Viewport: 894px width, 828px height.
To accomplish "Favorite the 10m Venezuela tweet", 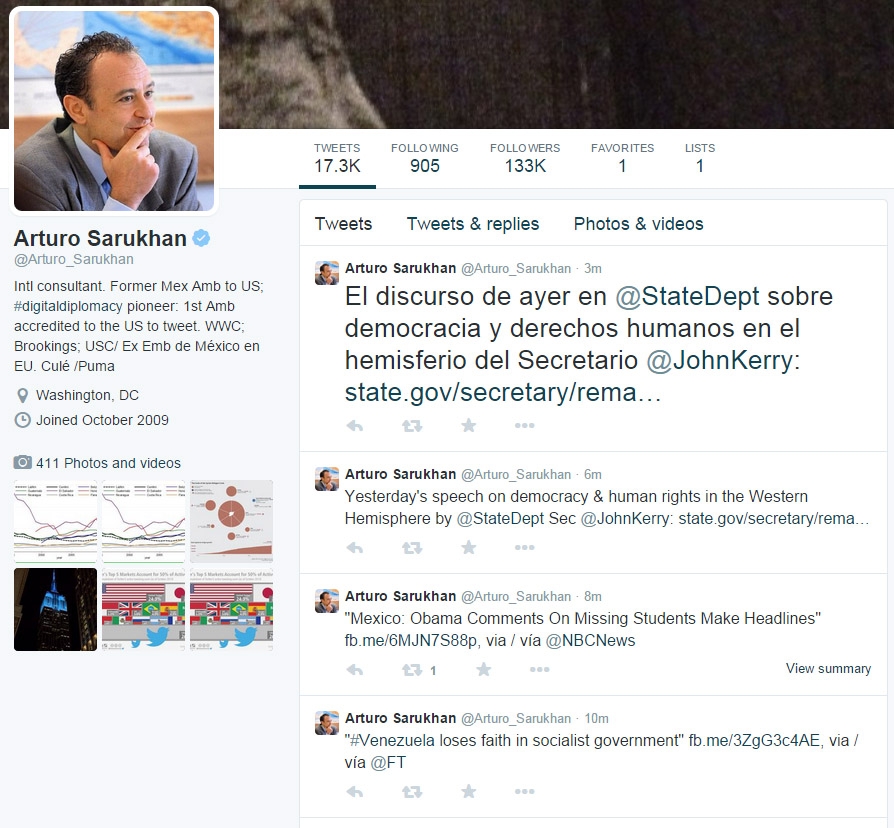I will point(469,792).
